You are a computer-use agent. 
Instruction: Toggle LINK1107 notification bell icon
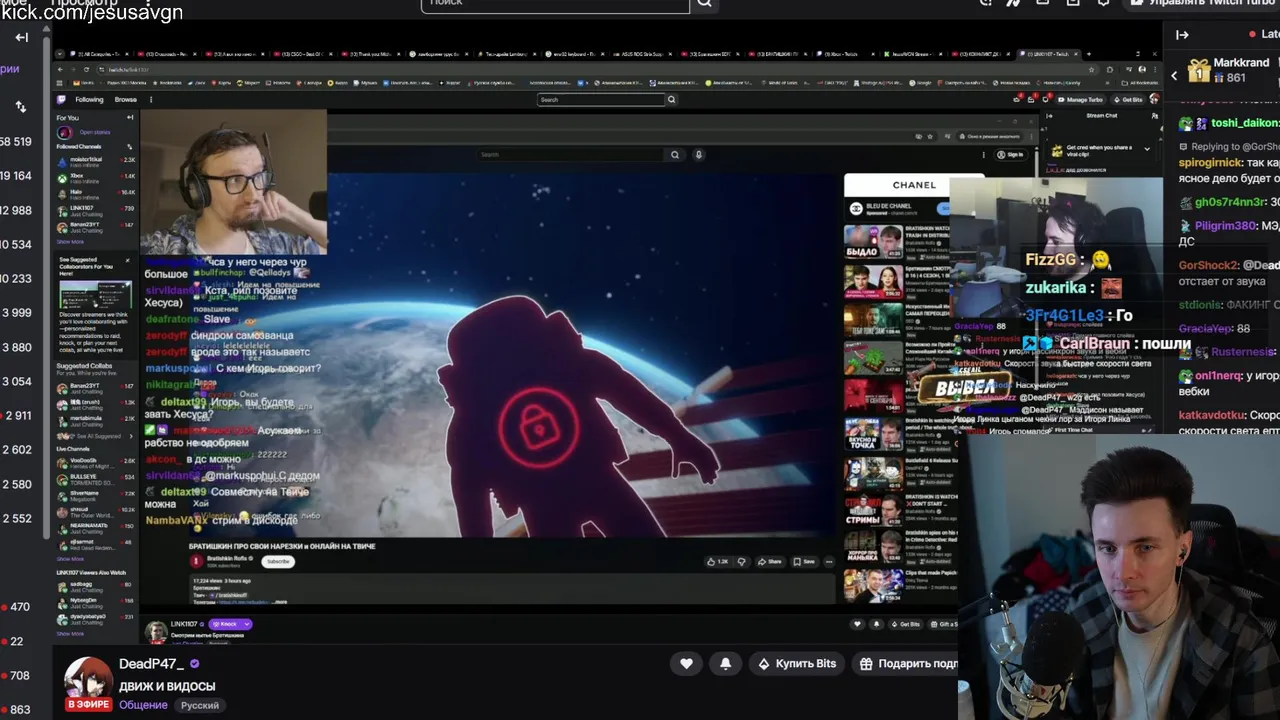pyautogui.click(x=876, y=624)
